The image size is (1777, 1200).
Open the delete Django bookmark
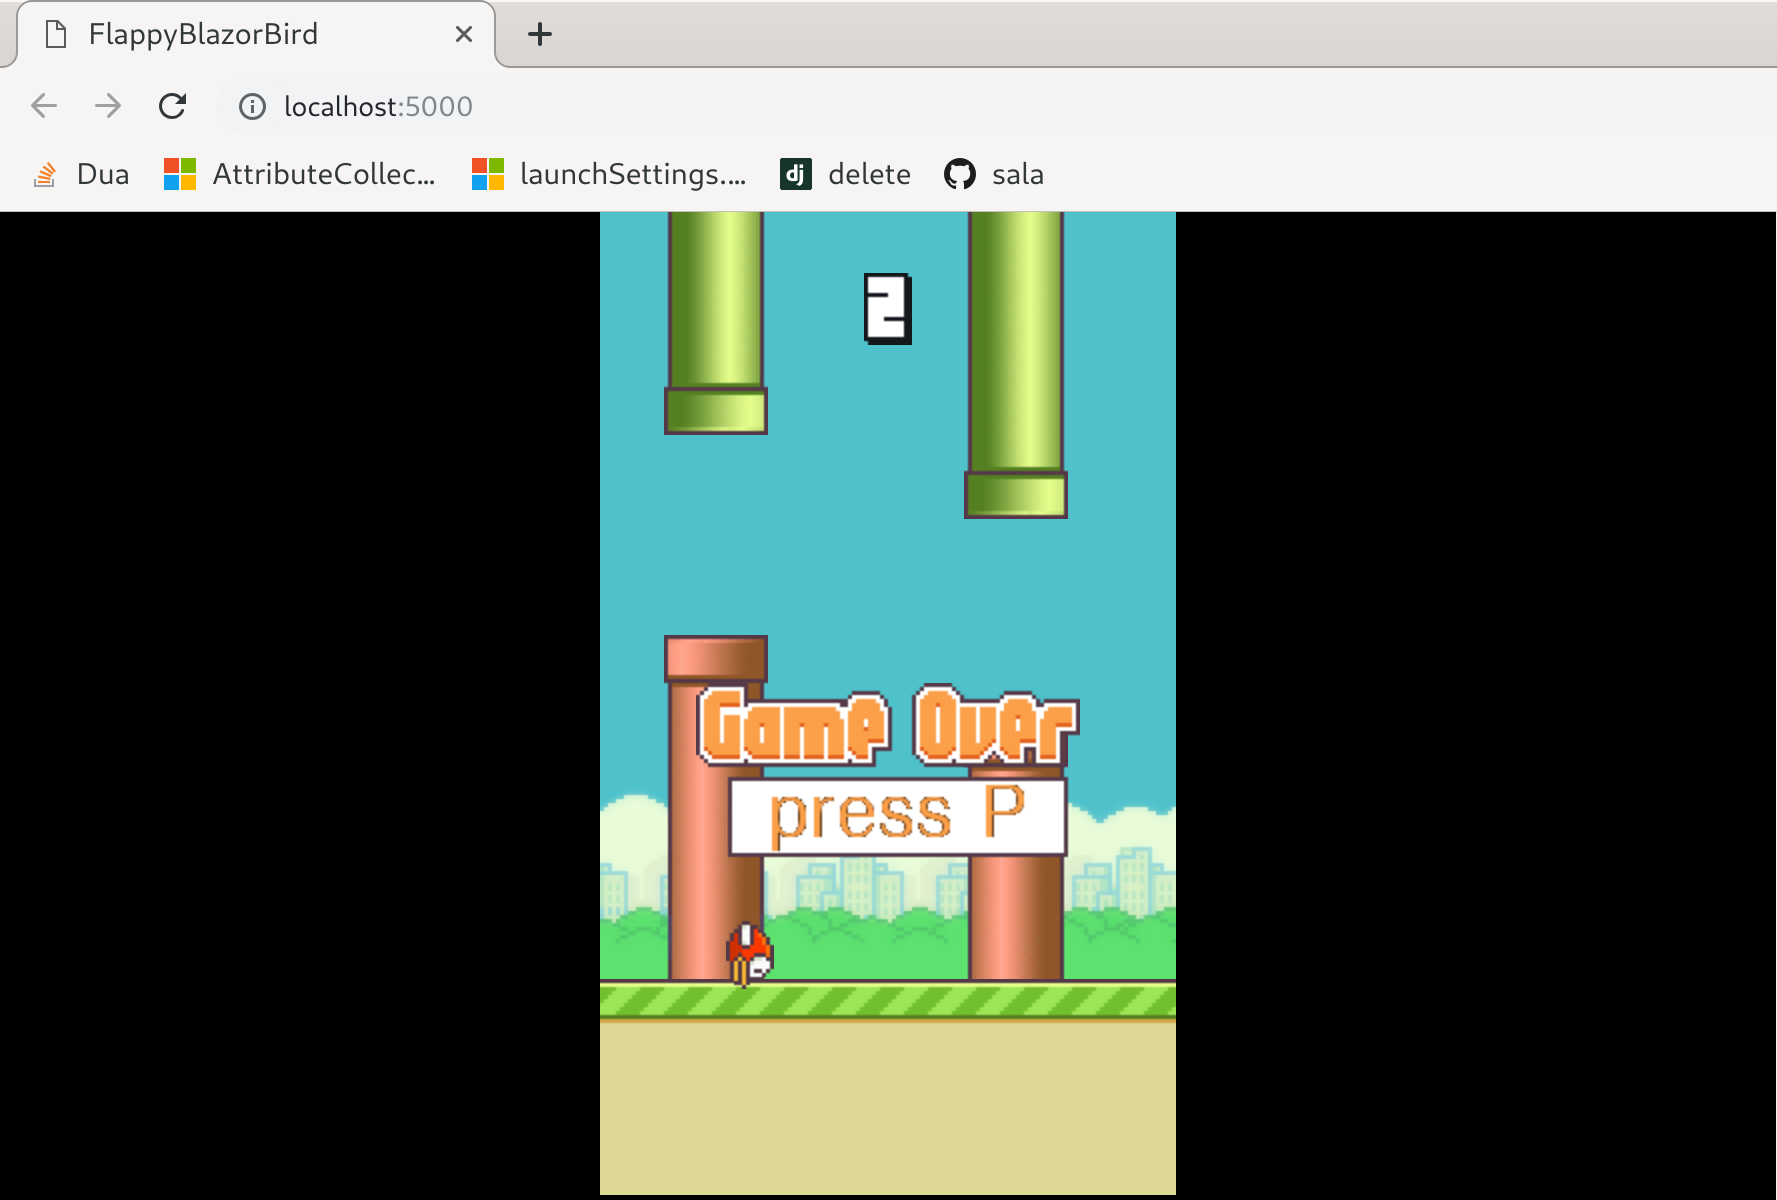(x=845, y=174)
